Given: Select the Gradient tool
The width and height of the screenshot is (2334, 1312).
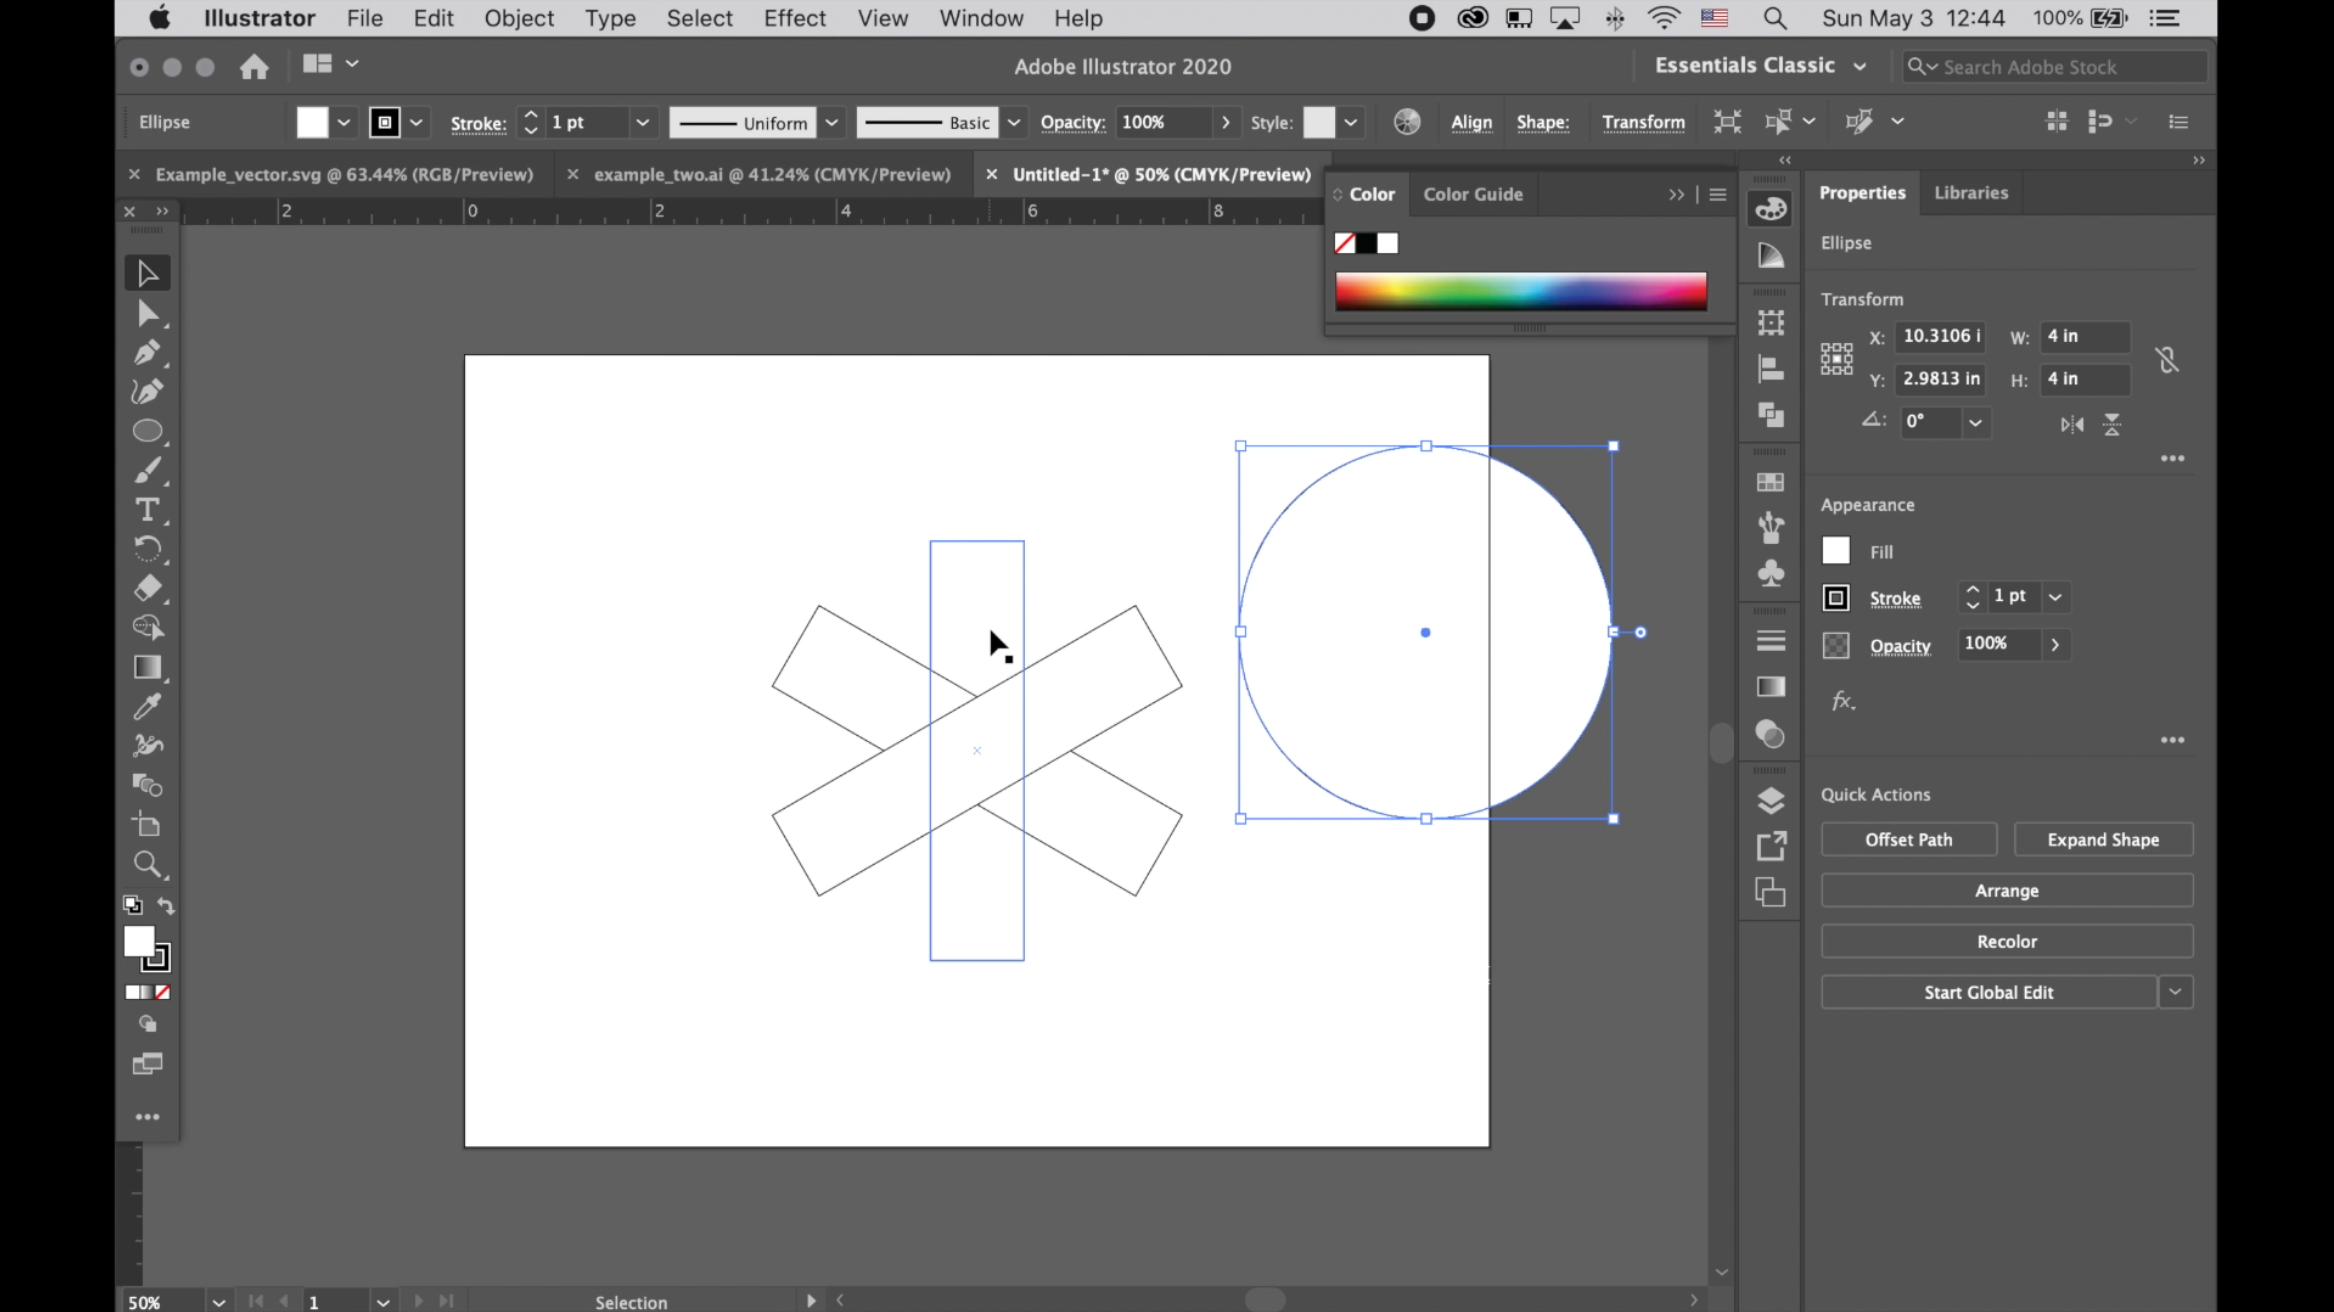Looking at the screenshot, I should pyautogui.click(x=147, y=667).
